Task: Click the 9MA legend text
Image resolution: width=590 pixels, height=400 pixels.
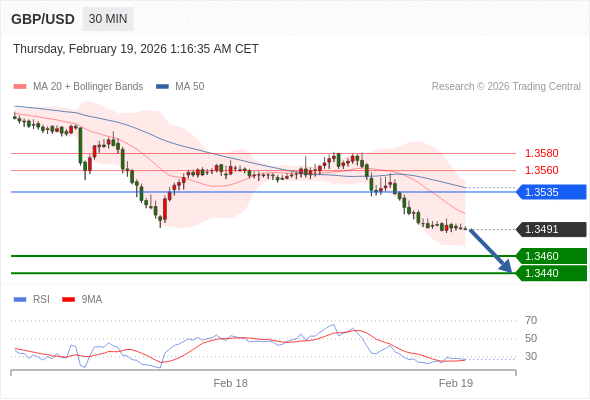Action: coord(92,300)
